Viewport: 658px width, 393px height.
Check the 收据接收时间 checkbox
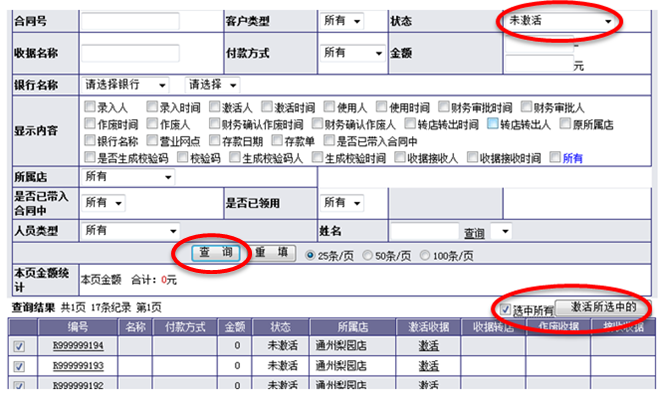(x=473, y=157)
